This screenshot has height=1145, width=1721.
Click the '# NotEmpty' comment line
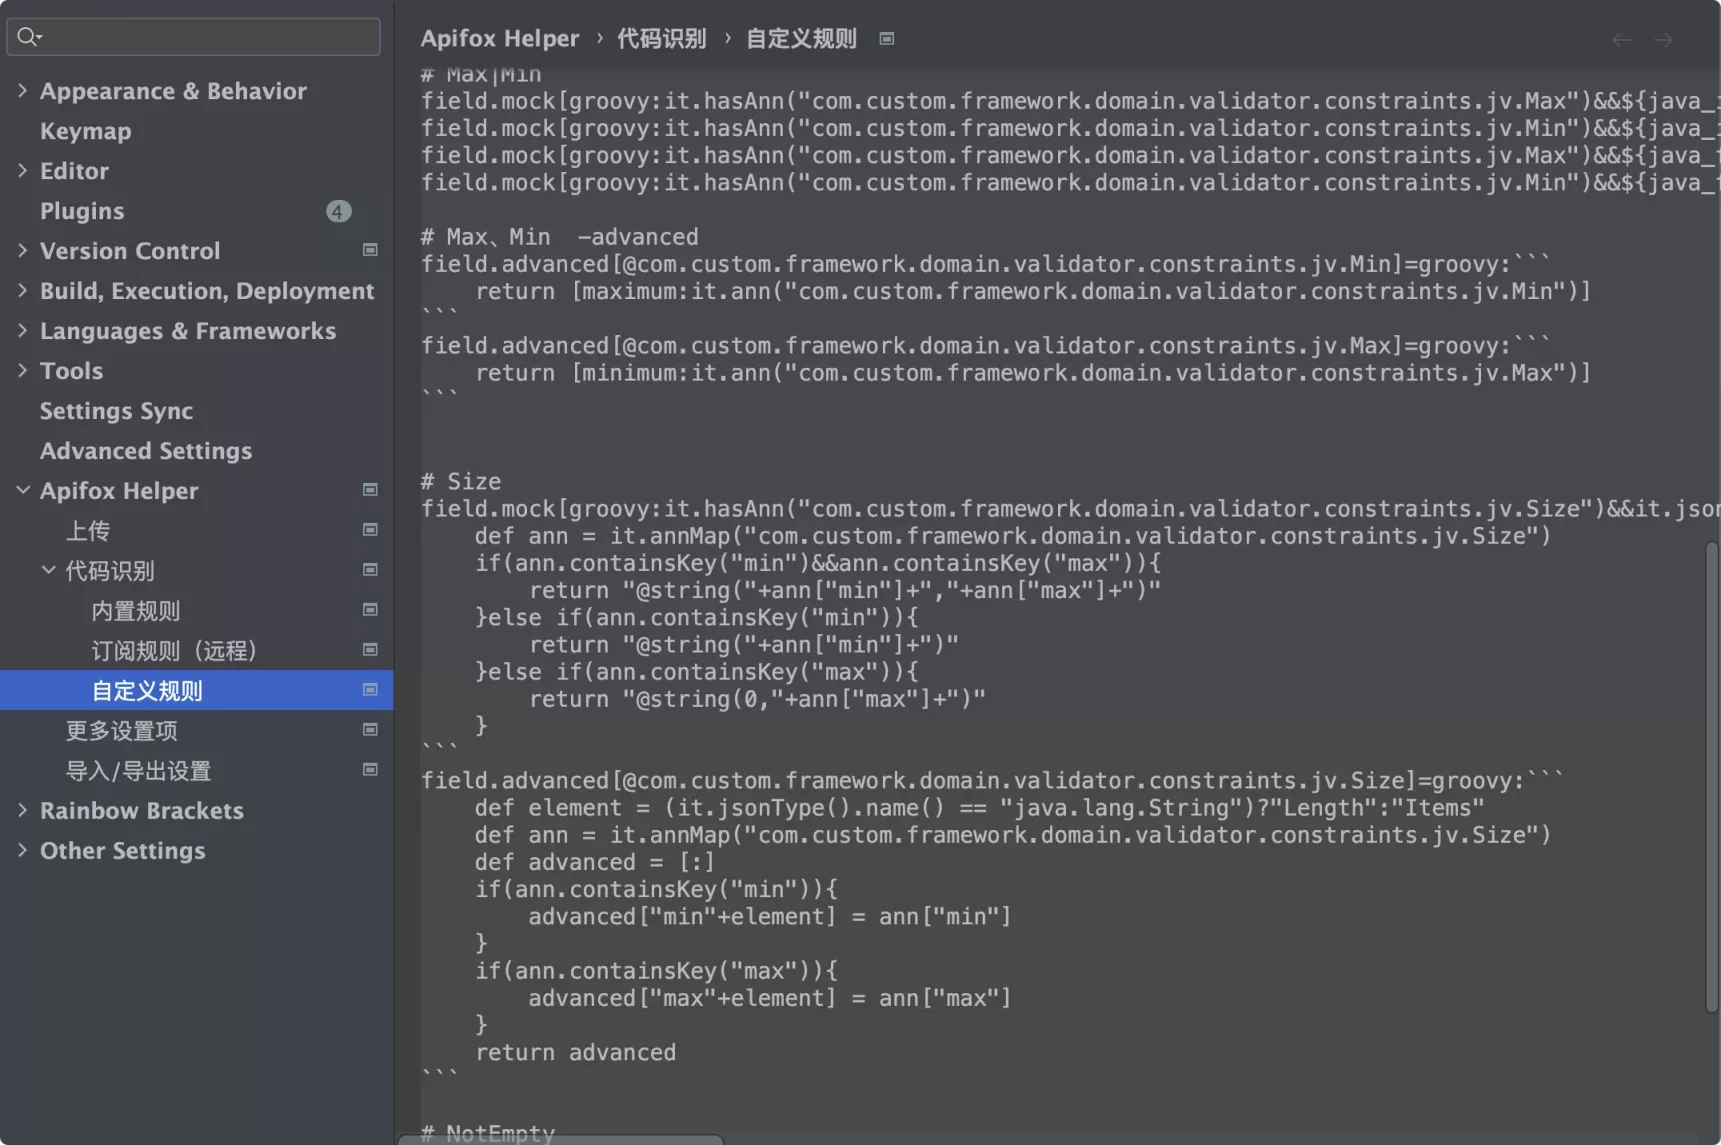488,1132
